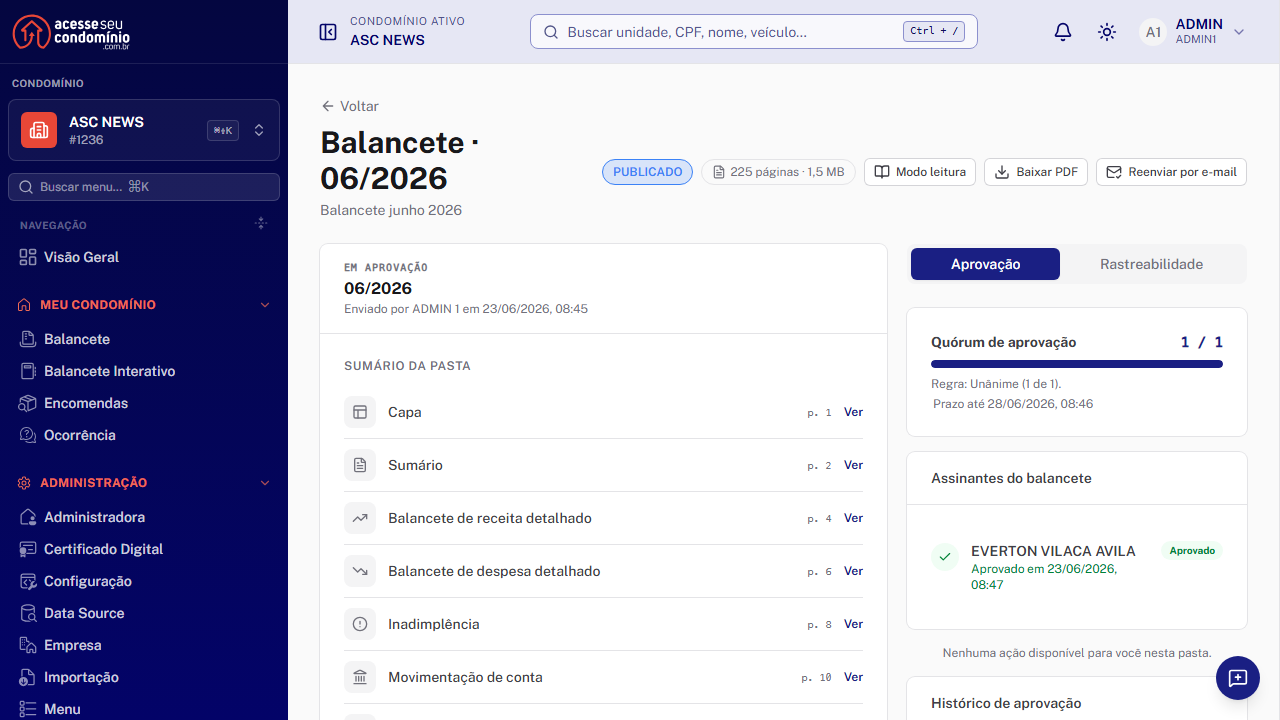This screenshot has width=1280, height=720.
Task: Click the 225 páginas file info chip
Action: (x=778, y=172)
